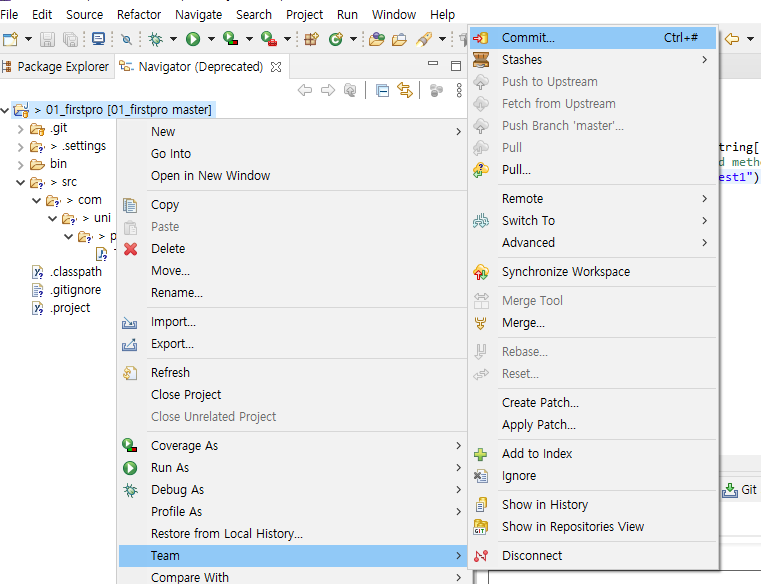Expand the bin folder node

[20, 165]
